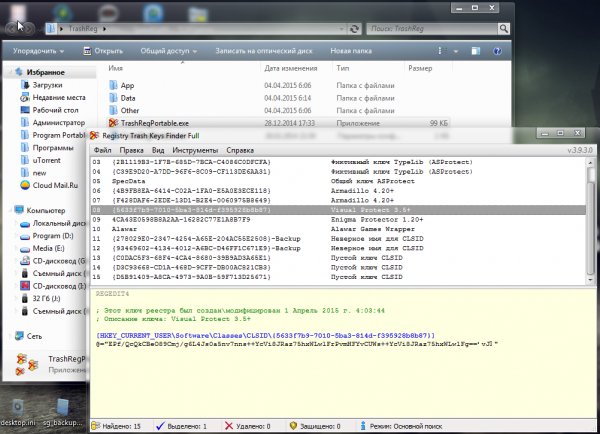Image resolution: width=600 pixels, height=434 pixels.
Task: Click the Forward navigation arrow in Explorer
Action: click(29, 28)
